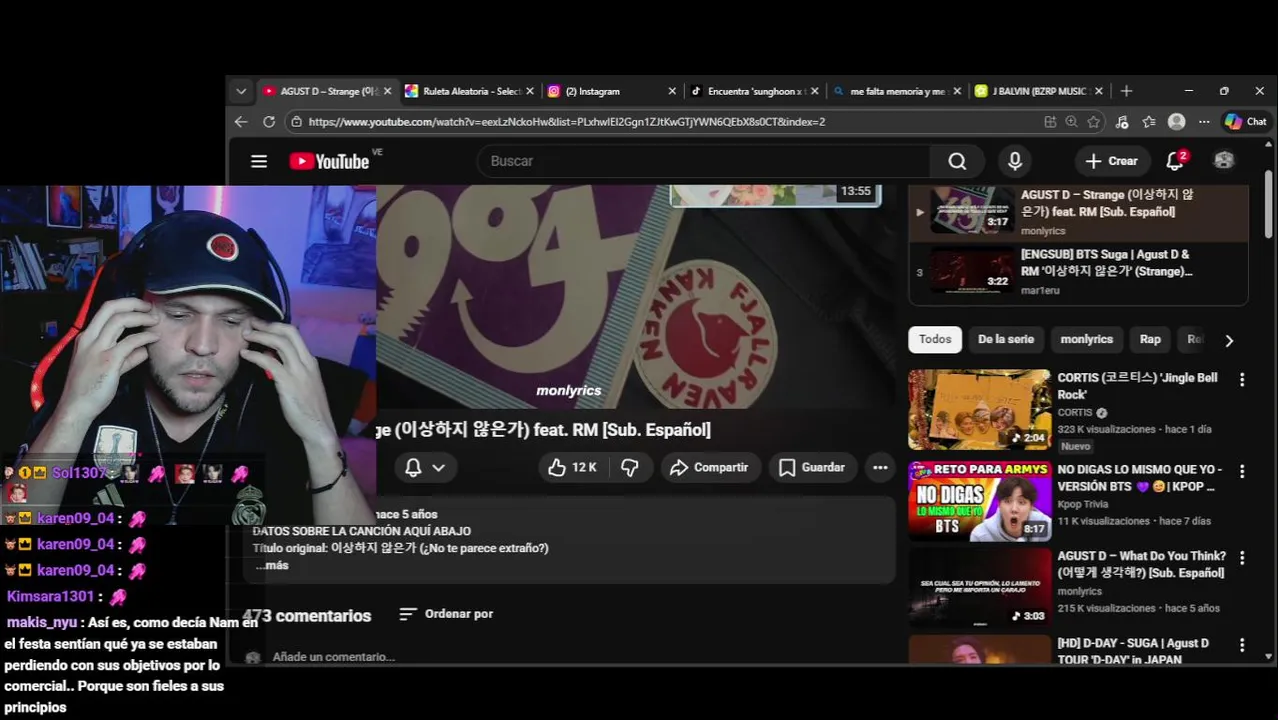Switch to the Encuentra 'sunghoon' TikTok tab

tap(754, 91)
